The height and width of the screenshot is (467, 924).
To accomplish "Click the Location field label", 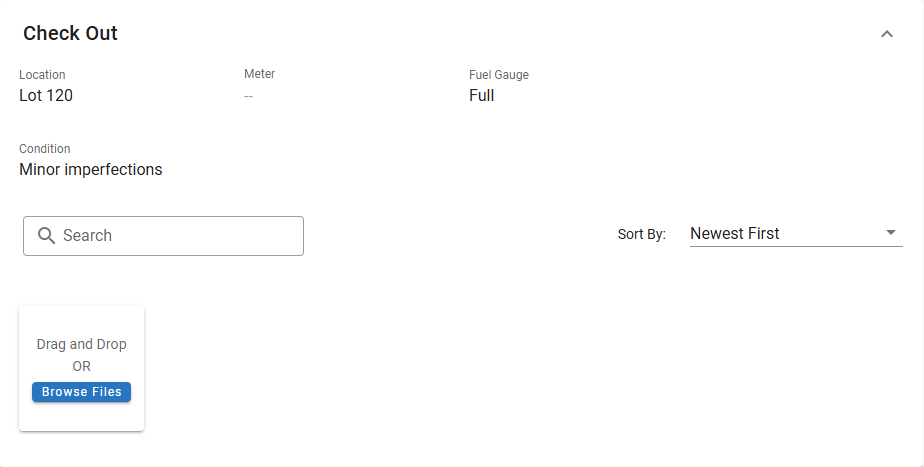I will (x=42, y=75).
